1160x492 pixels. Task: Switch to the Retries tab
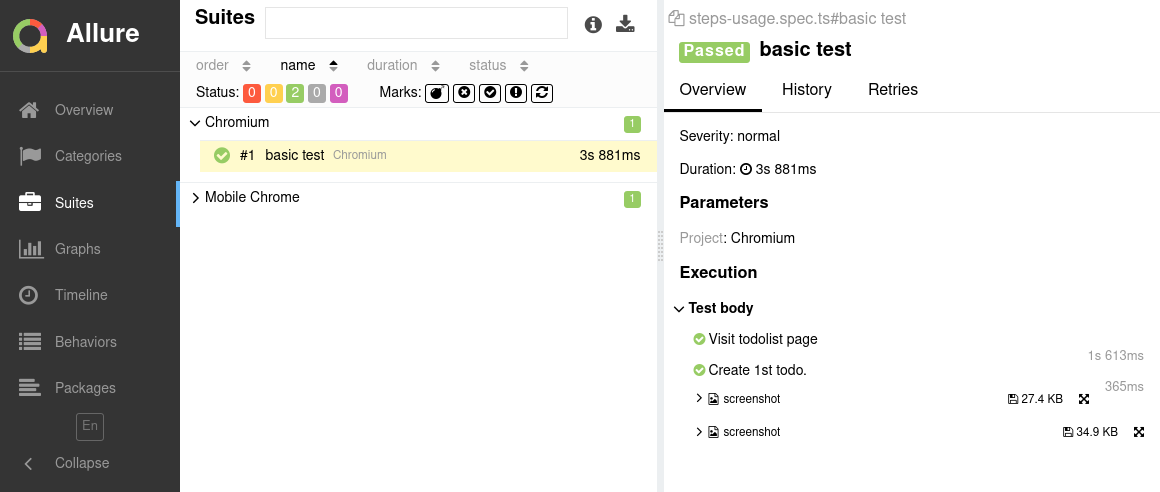(892, 90)
